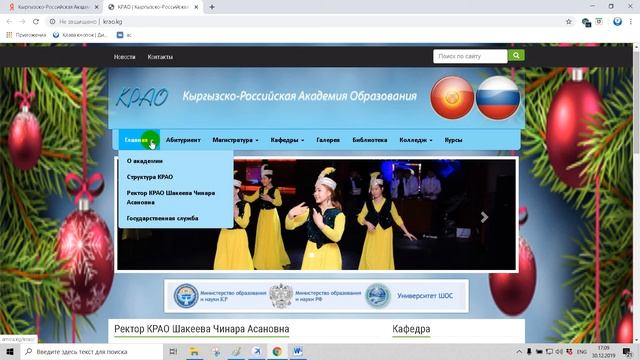Image resolution: width=640 pixels, height=360 pixels.
Task: Click the Университет ШОС banner link
Action: coord(409,296)
